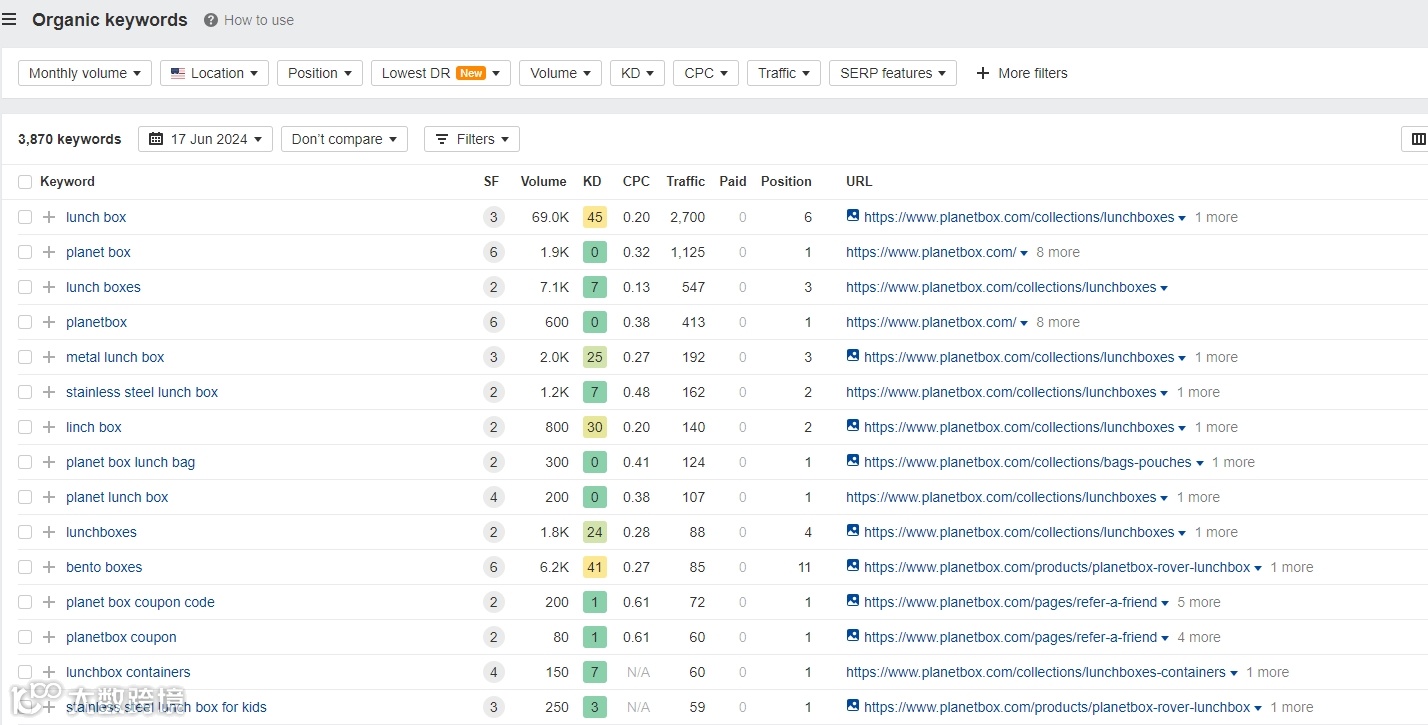Open the hamburger menu beside Organic keywords

tap(9, 19)
